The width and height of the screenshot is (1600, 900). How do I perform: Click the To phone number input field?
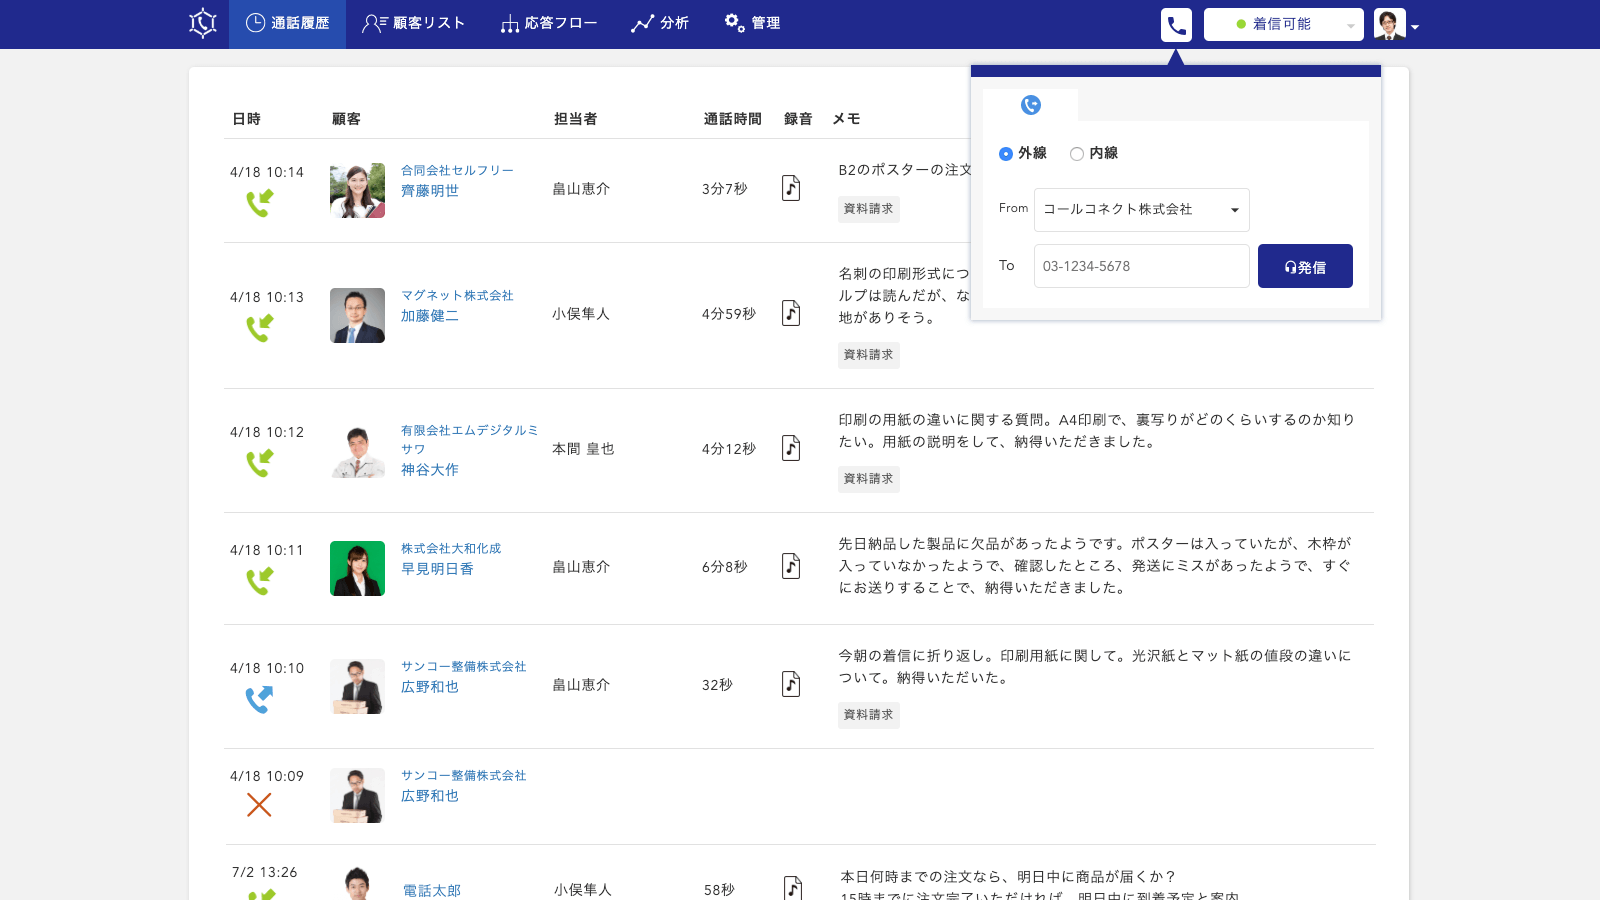[1141, 266]
